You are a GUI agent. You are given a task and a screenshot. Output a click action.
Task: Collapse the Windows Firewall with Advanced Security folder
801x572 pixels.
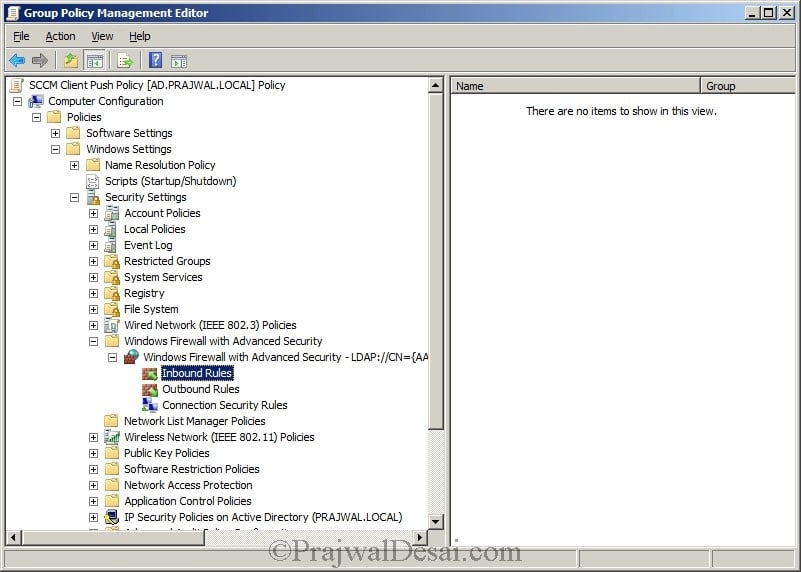[93, 341]
